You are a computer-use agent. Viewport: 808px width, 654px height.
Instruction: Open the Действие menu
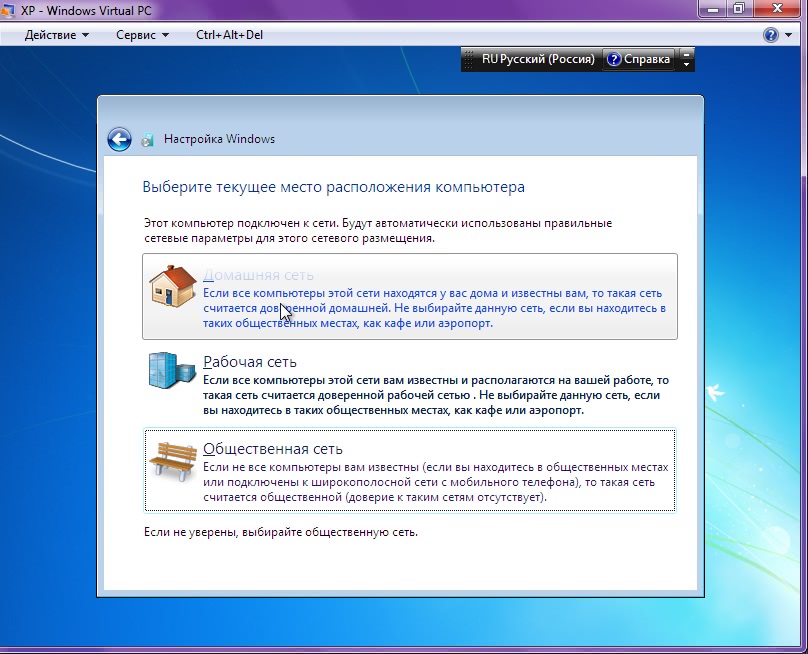[x=57, y=35]
